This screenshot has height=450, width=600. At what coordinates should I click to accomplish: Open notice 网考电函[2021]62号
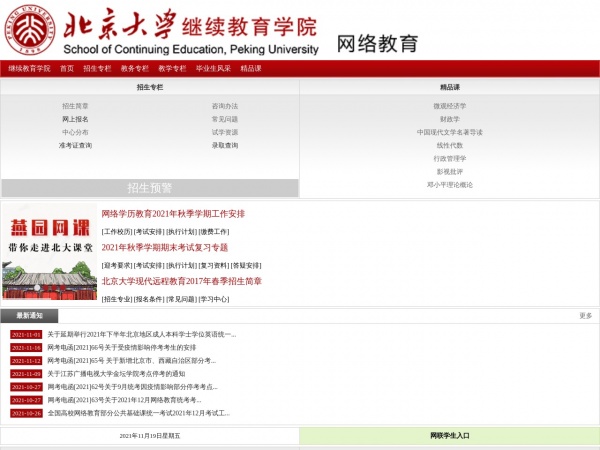pos(132,387)
